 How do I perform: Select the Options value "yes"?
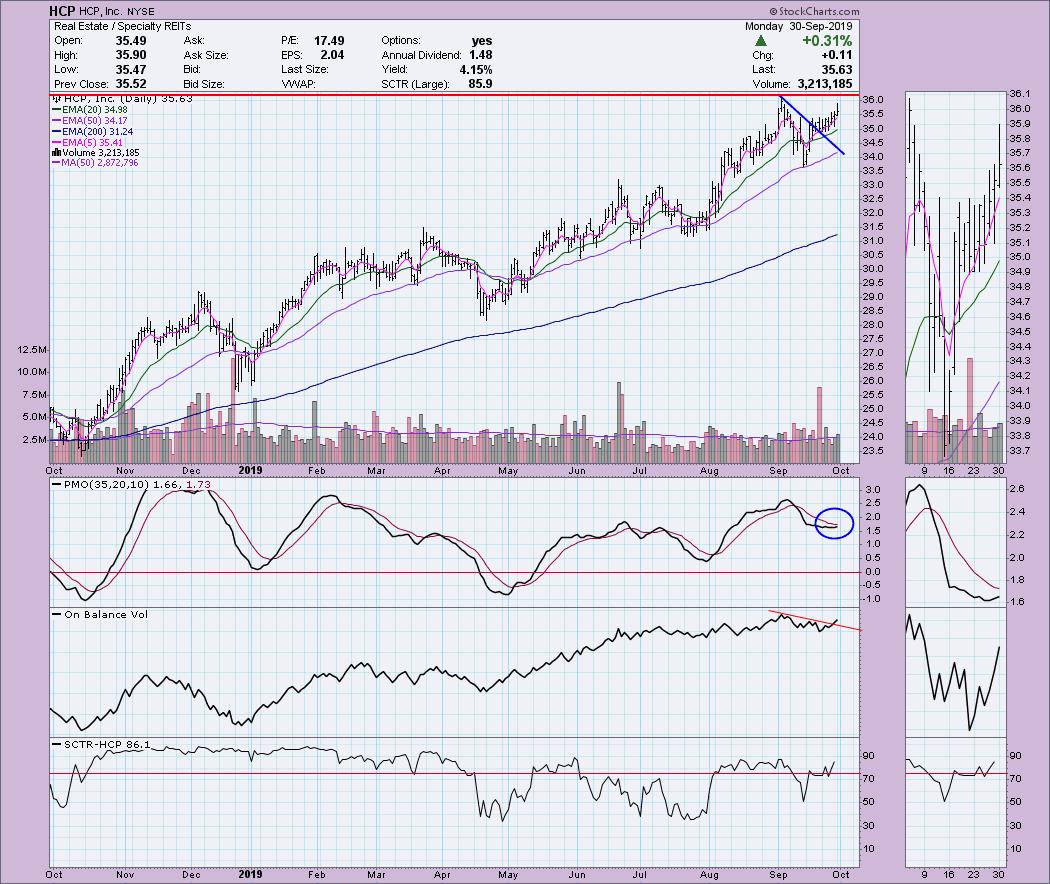481,41
